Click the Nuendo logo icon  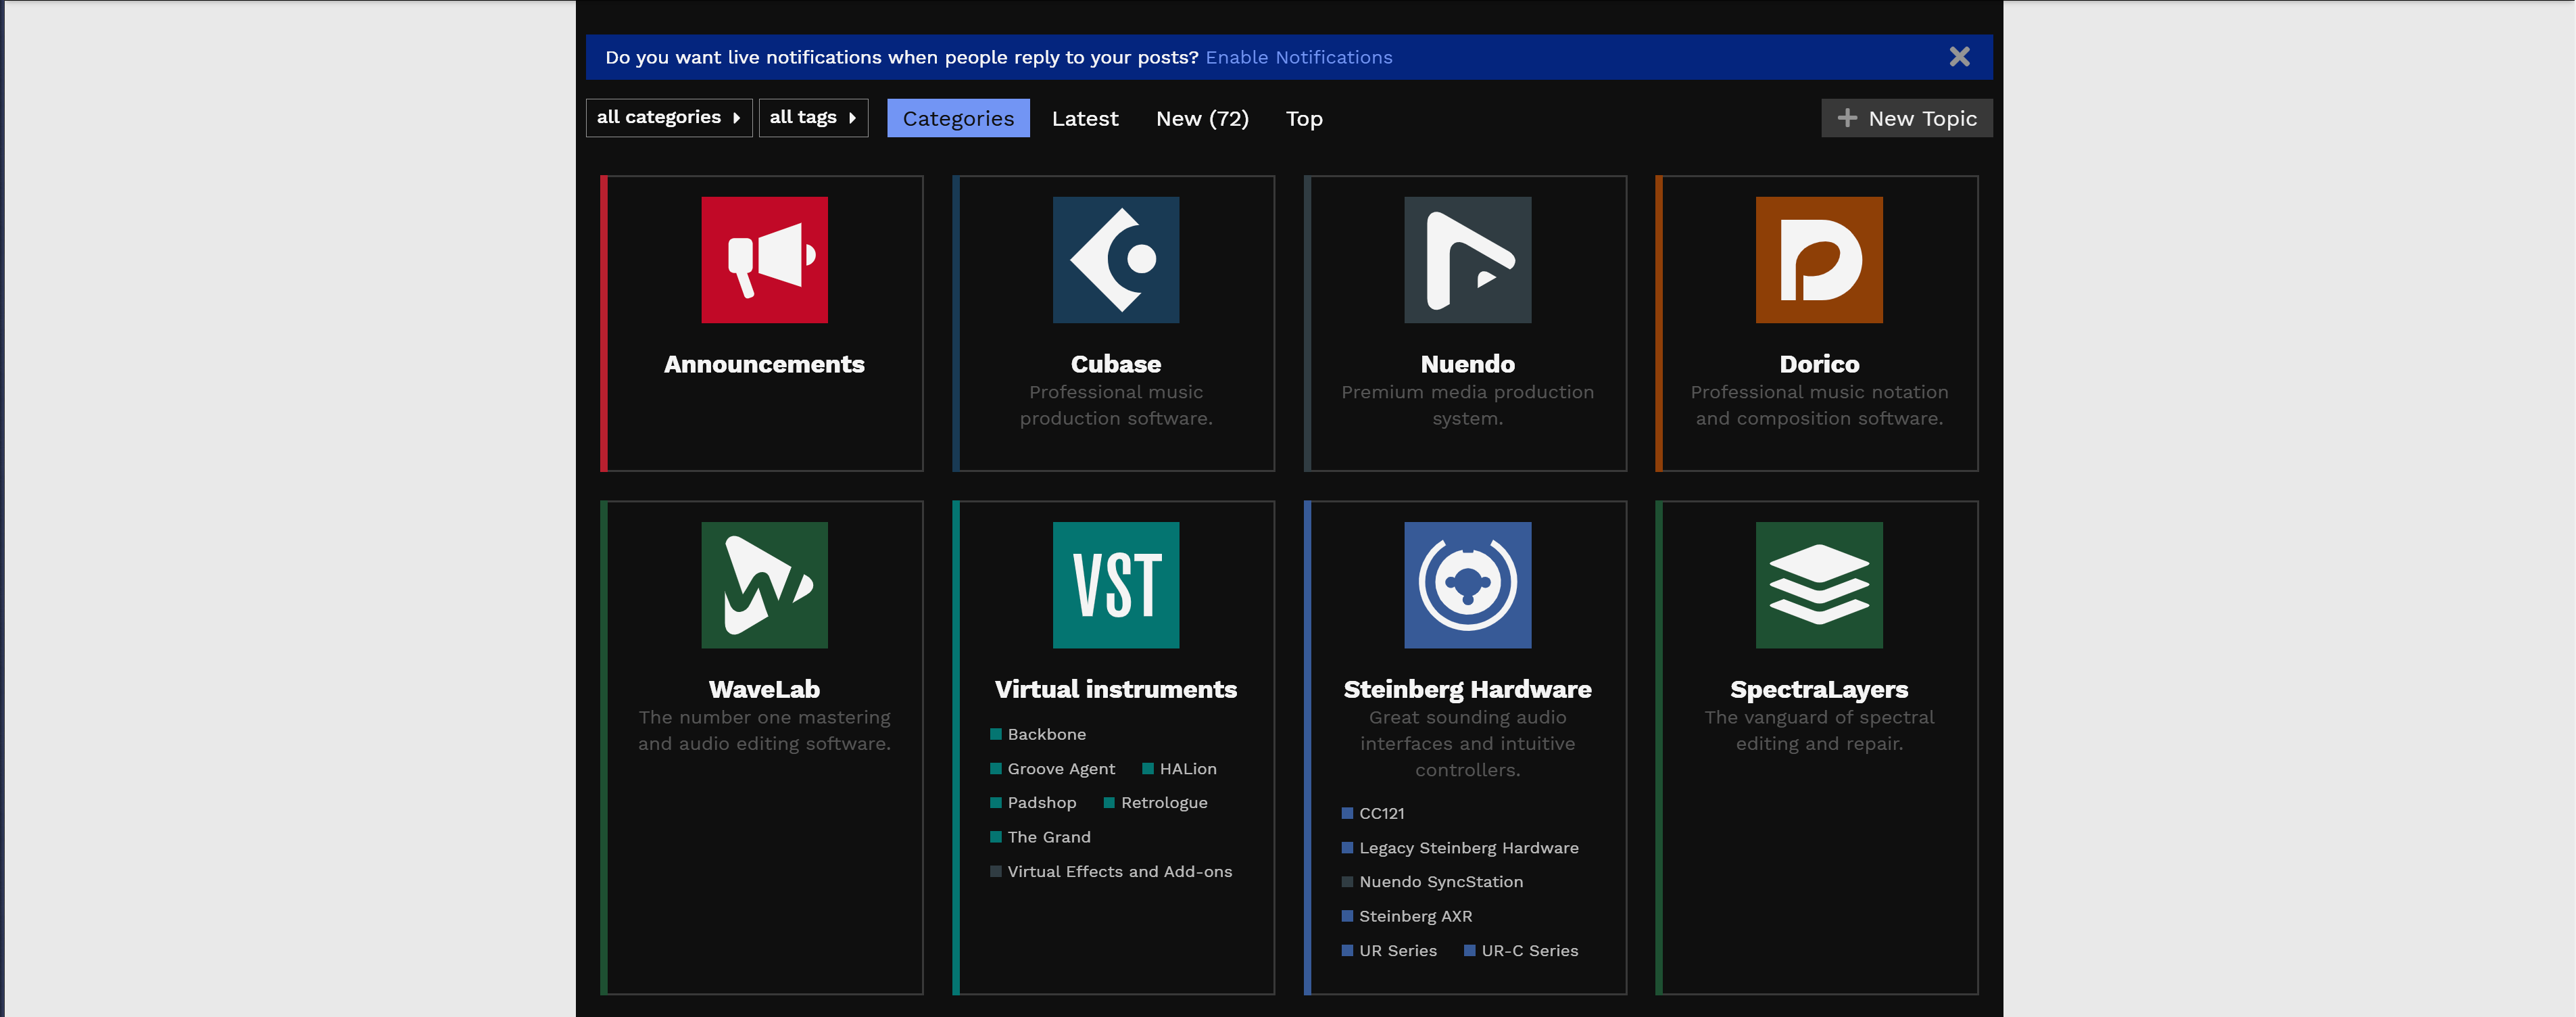(x=1467, y=260)
